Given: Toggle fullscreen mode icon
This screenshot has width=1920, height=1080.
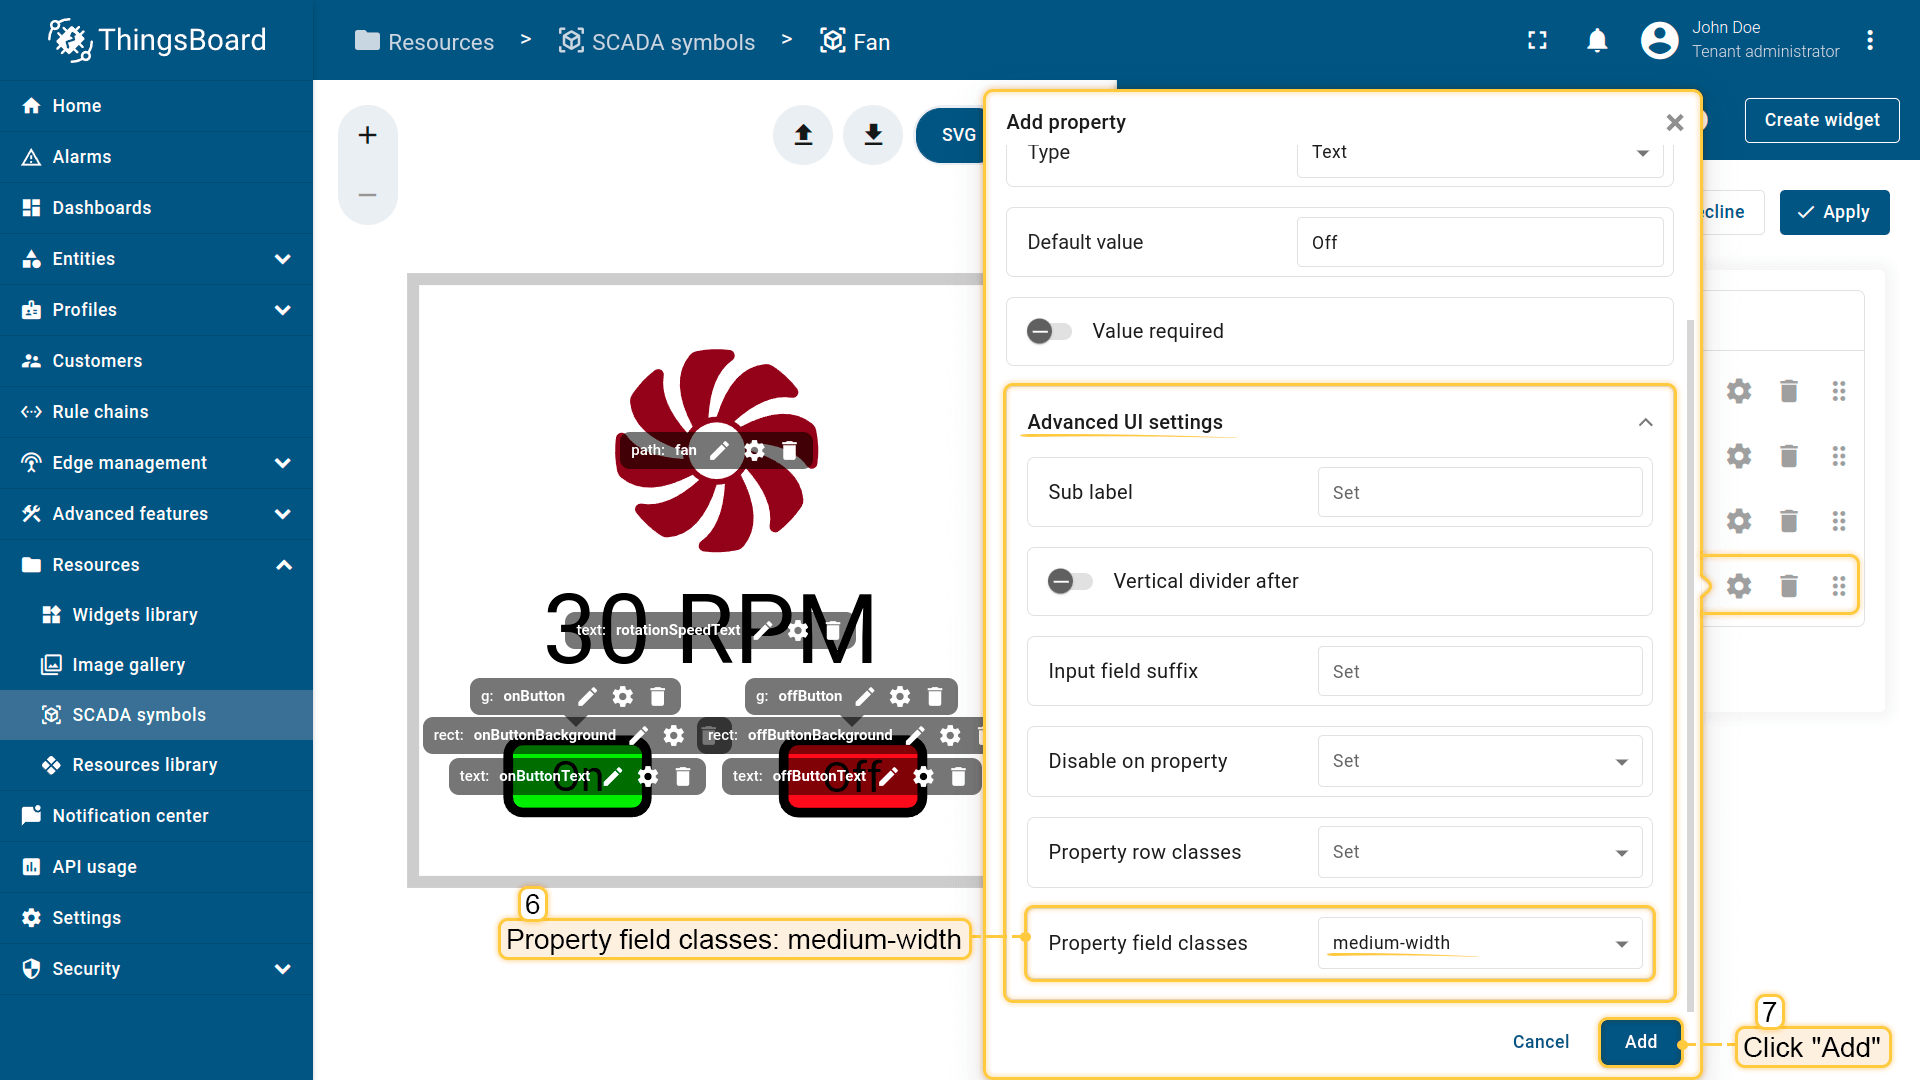Looking at the screenshot, I should click(x=1537, y=41).
